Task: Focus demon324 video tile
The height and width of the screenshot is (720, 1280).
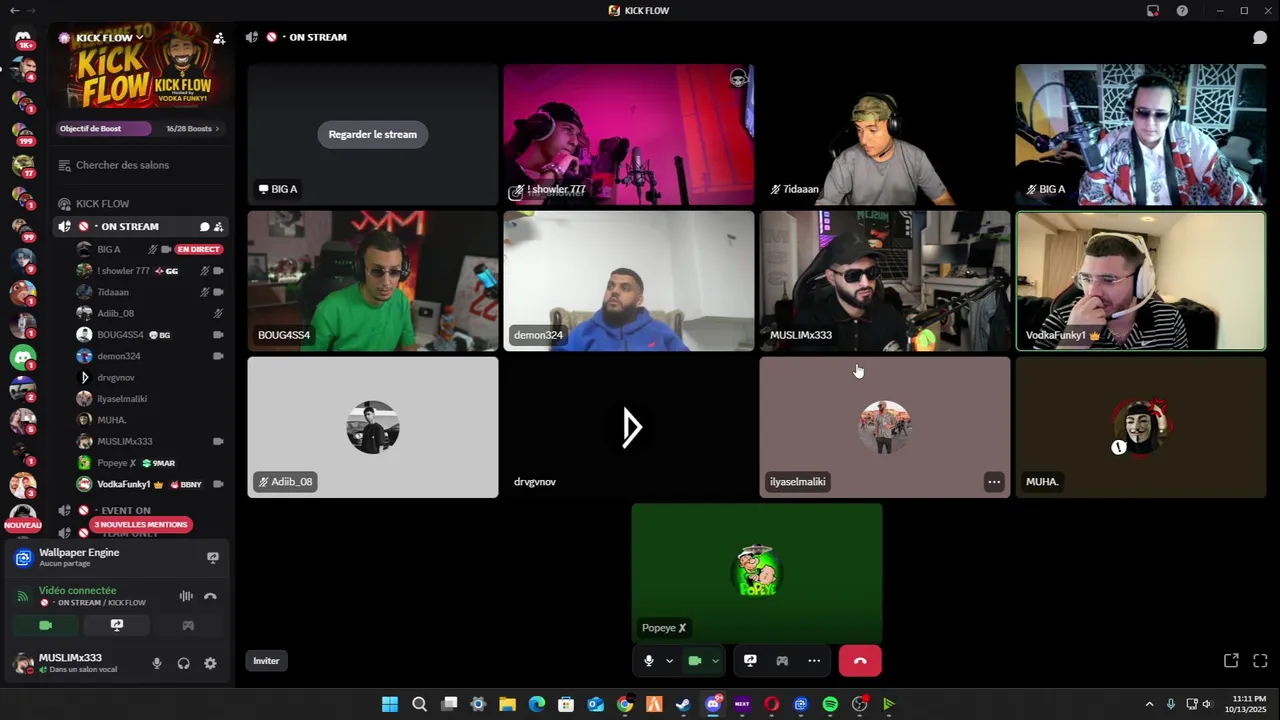Action: point(629,281)
